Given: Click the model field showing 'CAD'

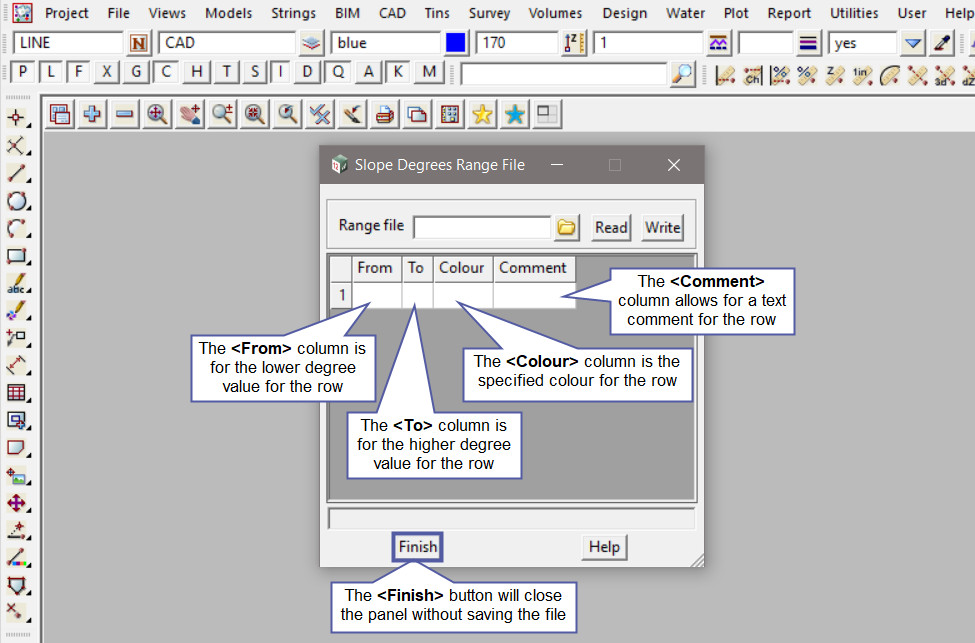Looking at the screenshot, I should pyautogui.click(x=227, y=43).
